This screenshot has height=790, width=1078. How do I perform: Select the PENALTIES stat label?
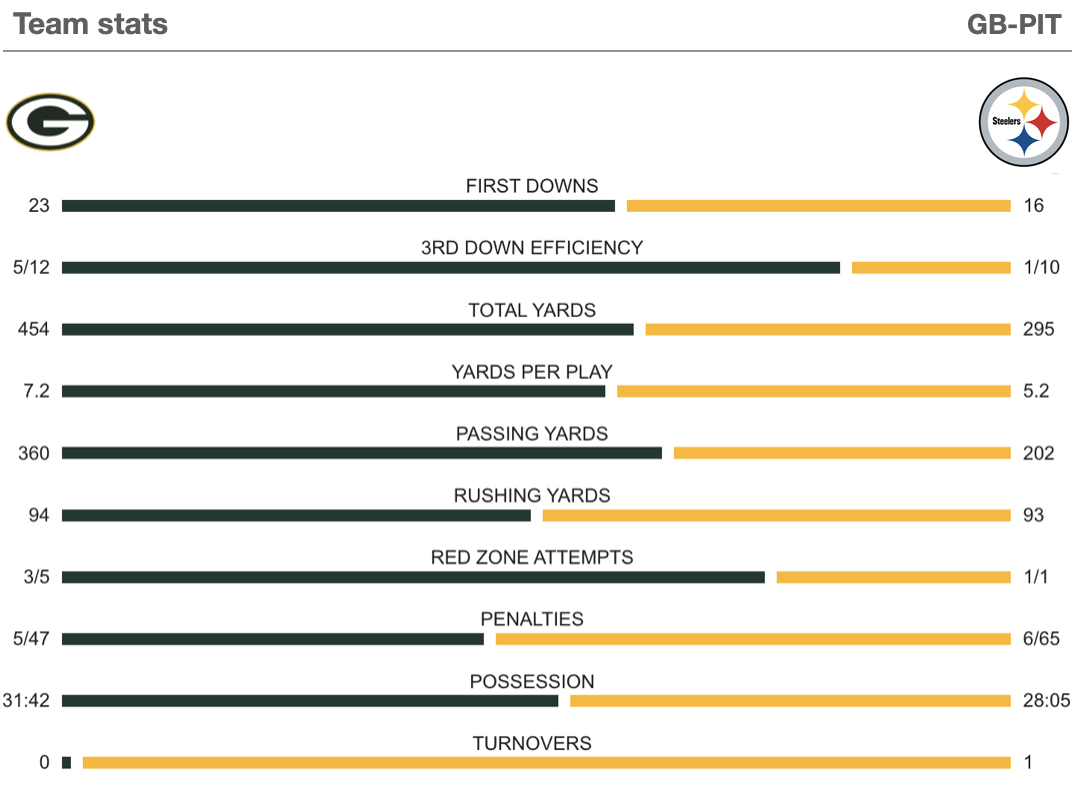pyautogui.click(x=532, y=620)
